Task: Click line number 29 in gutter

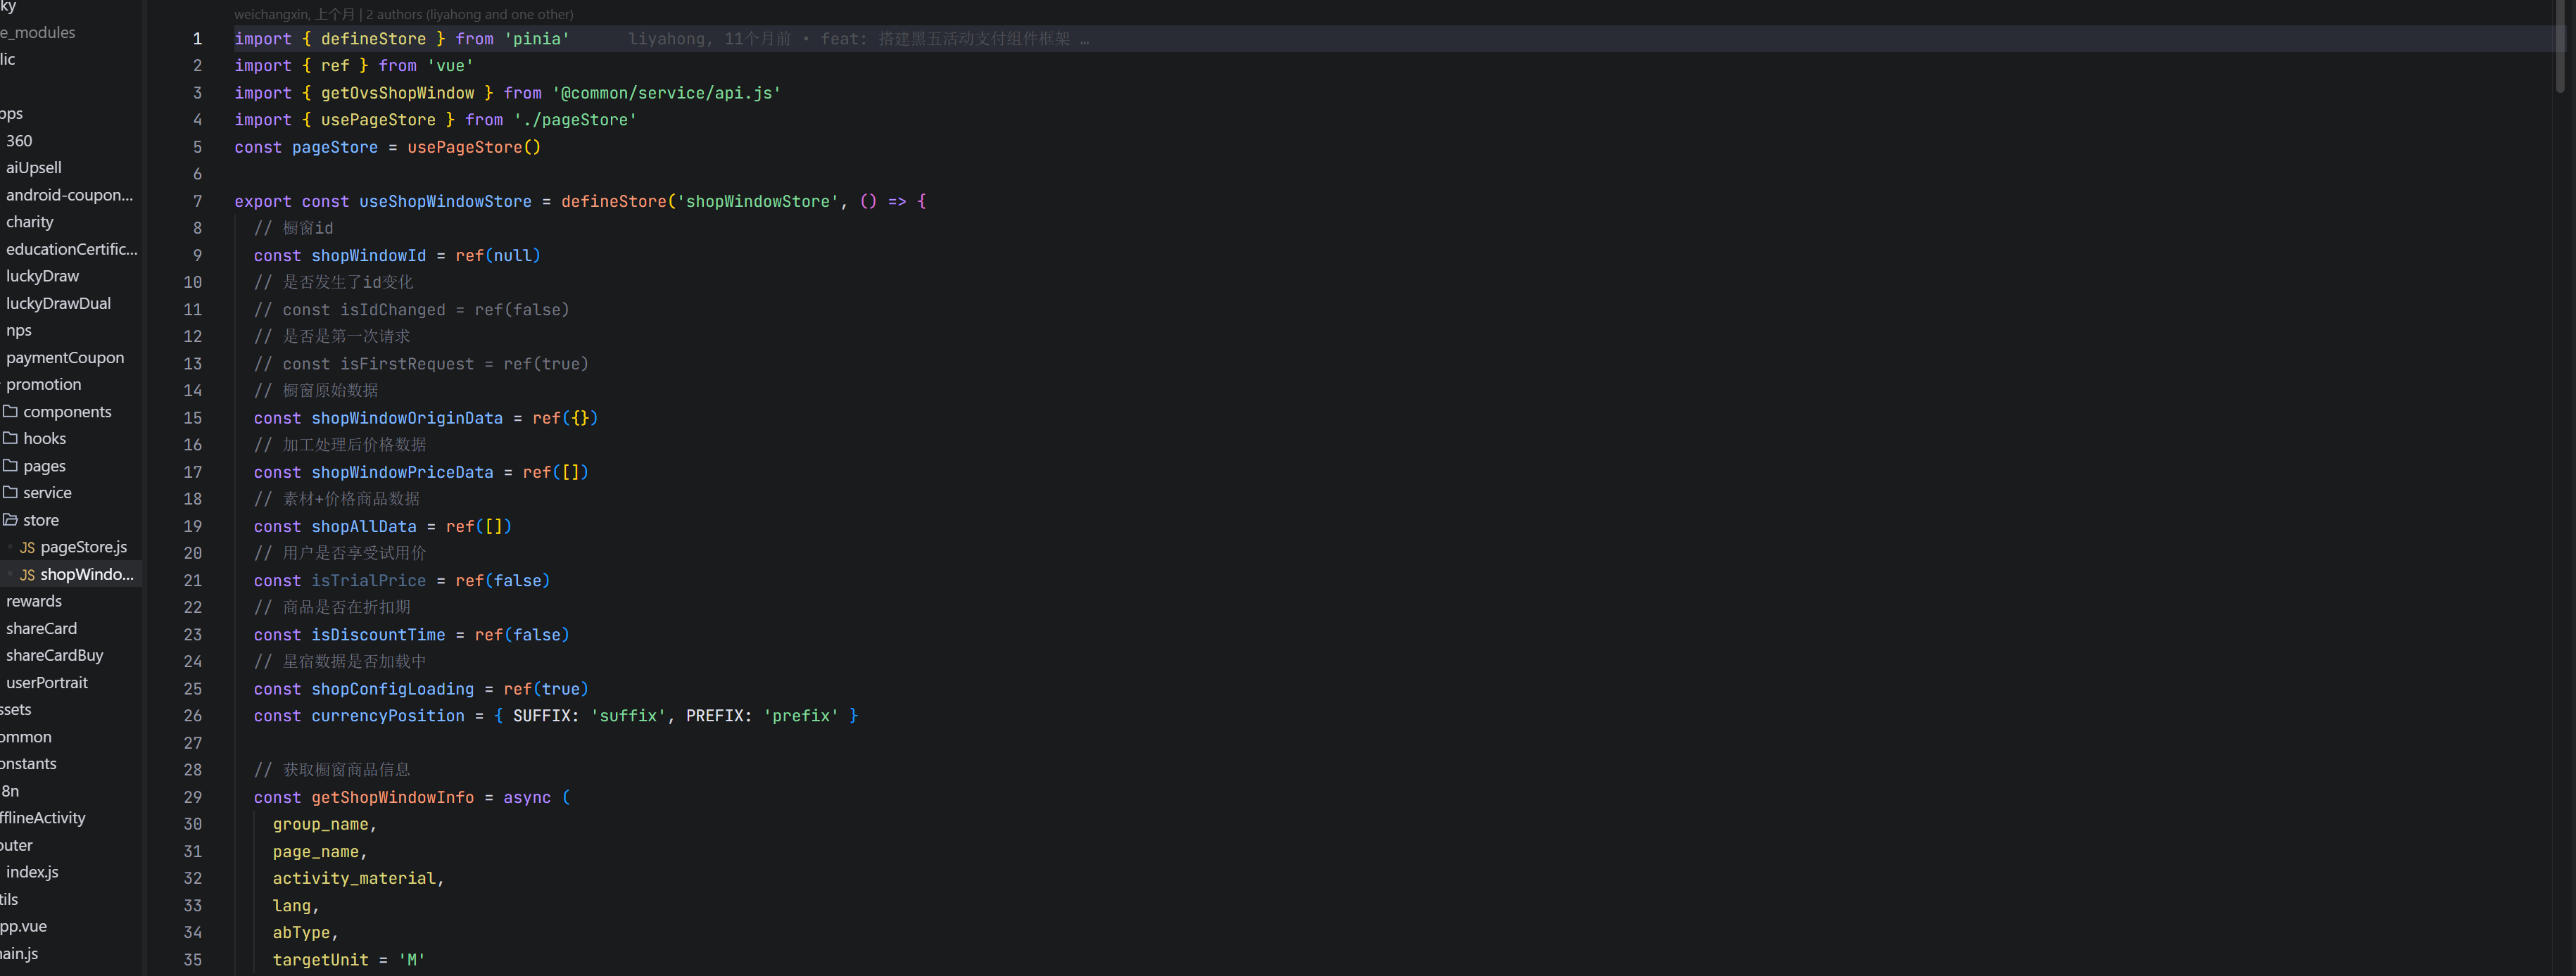Action: click(193, 797)
